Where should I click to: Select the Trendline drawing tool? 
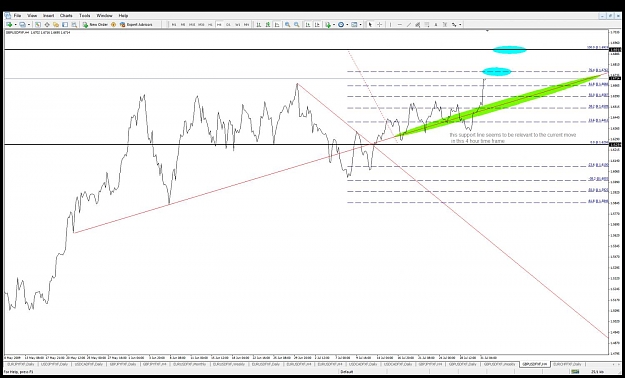[409, 25]
